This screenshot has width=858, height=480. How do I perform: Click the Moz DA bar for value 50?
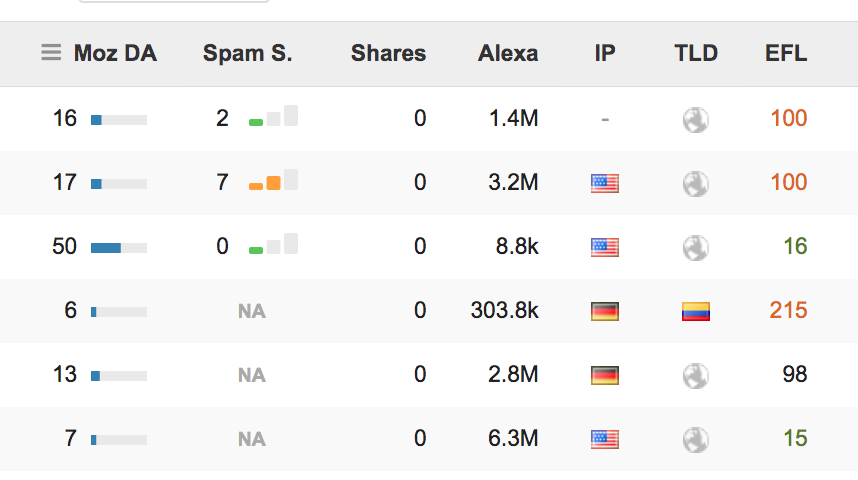119,248
